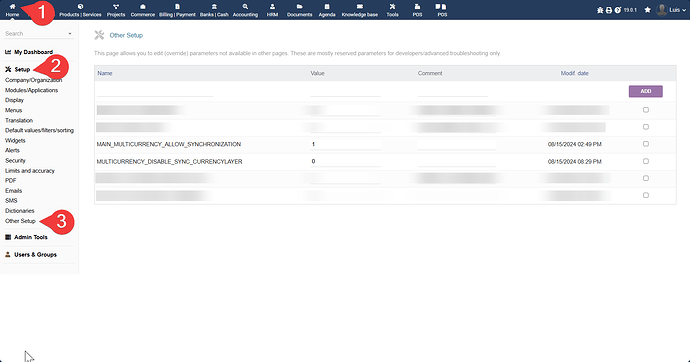Open the Dictionaries setup page
Screen dimensions: 690x362
click(x=19, y=211)
